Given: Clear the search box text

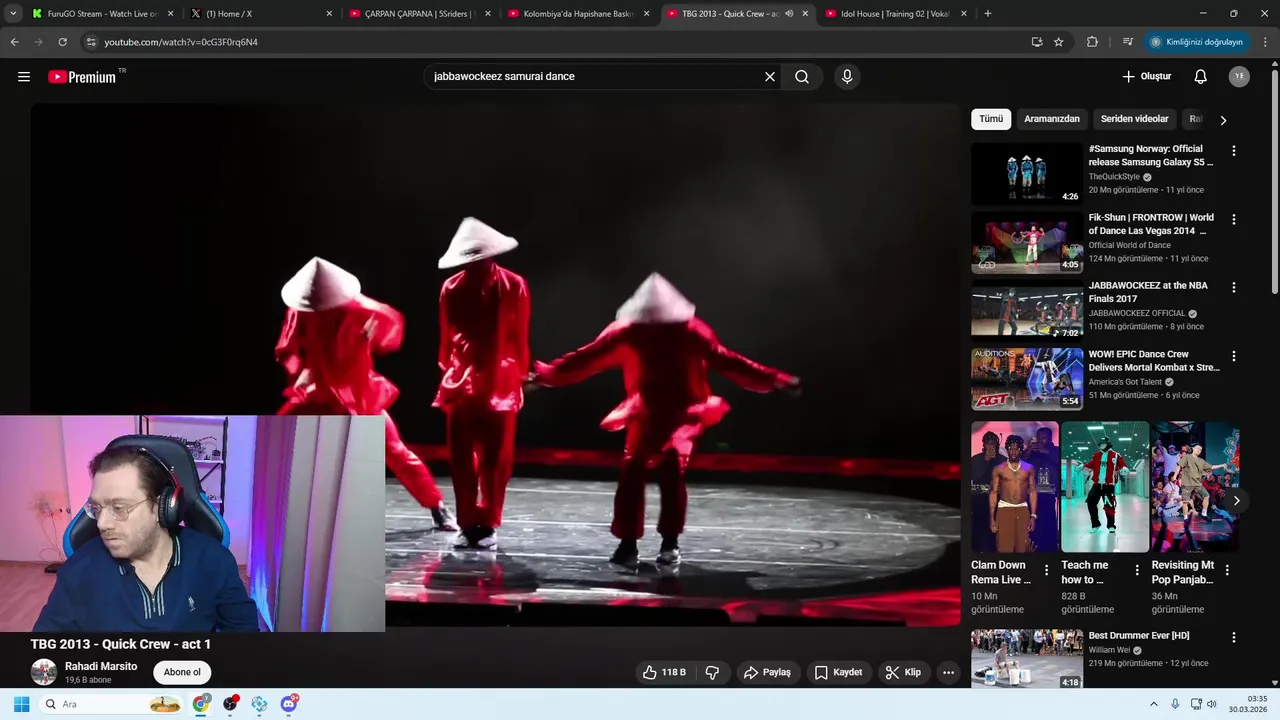Looking at the screenshot, I should pos(770,77).
